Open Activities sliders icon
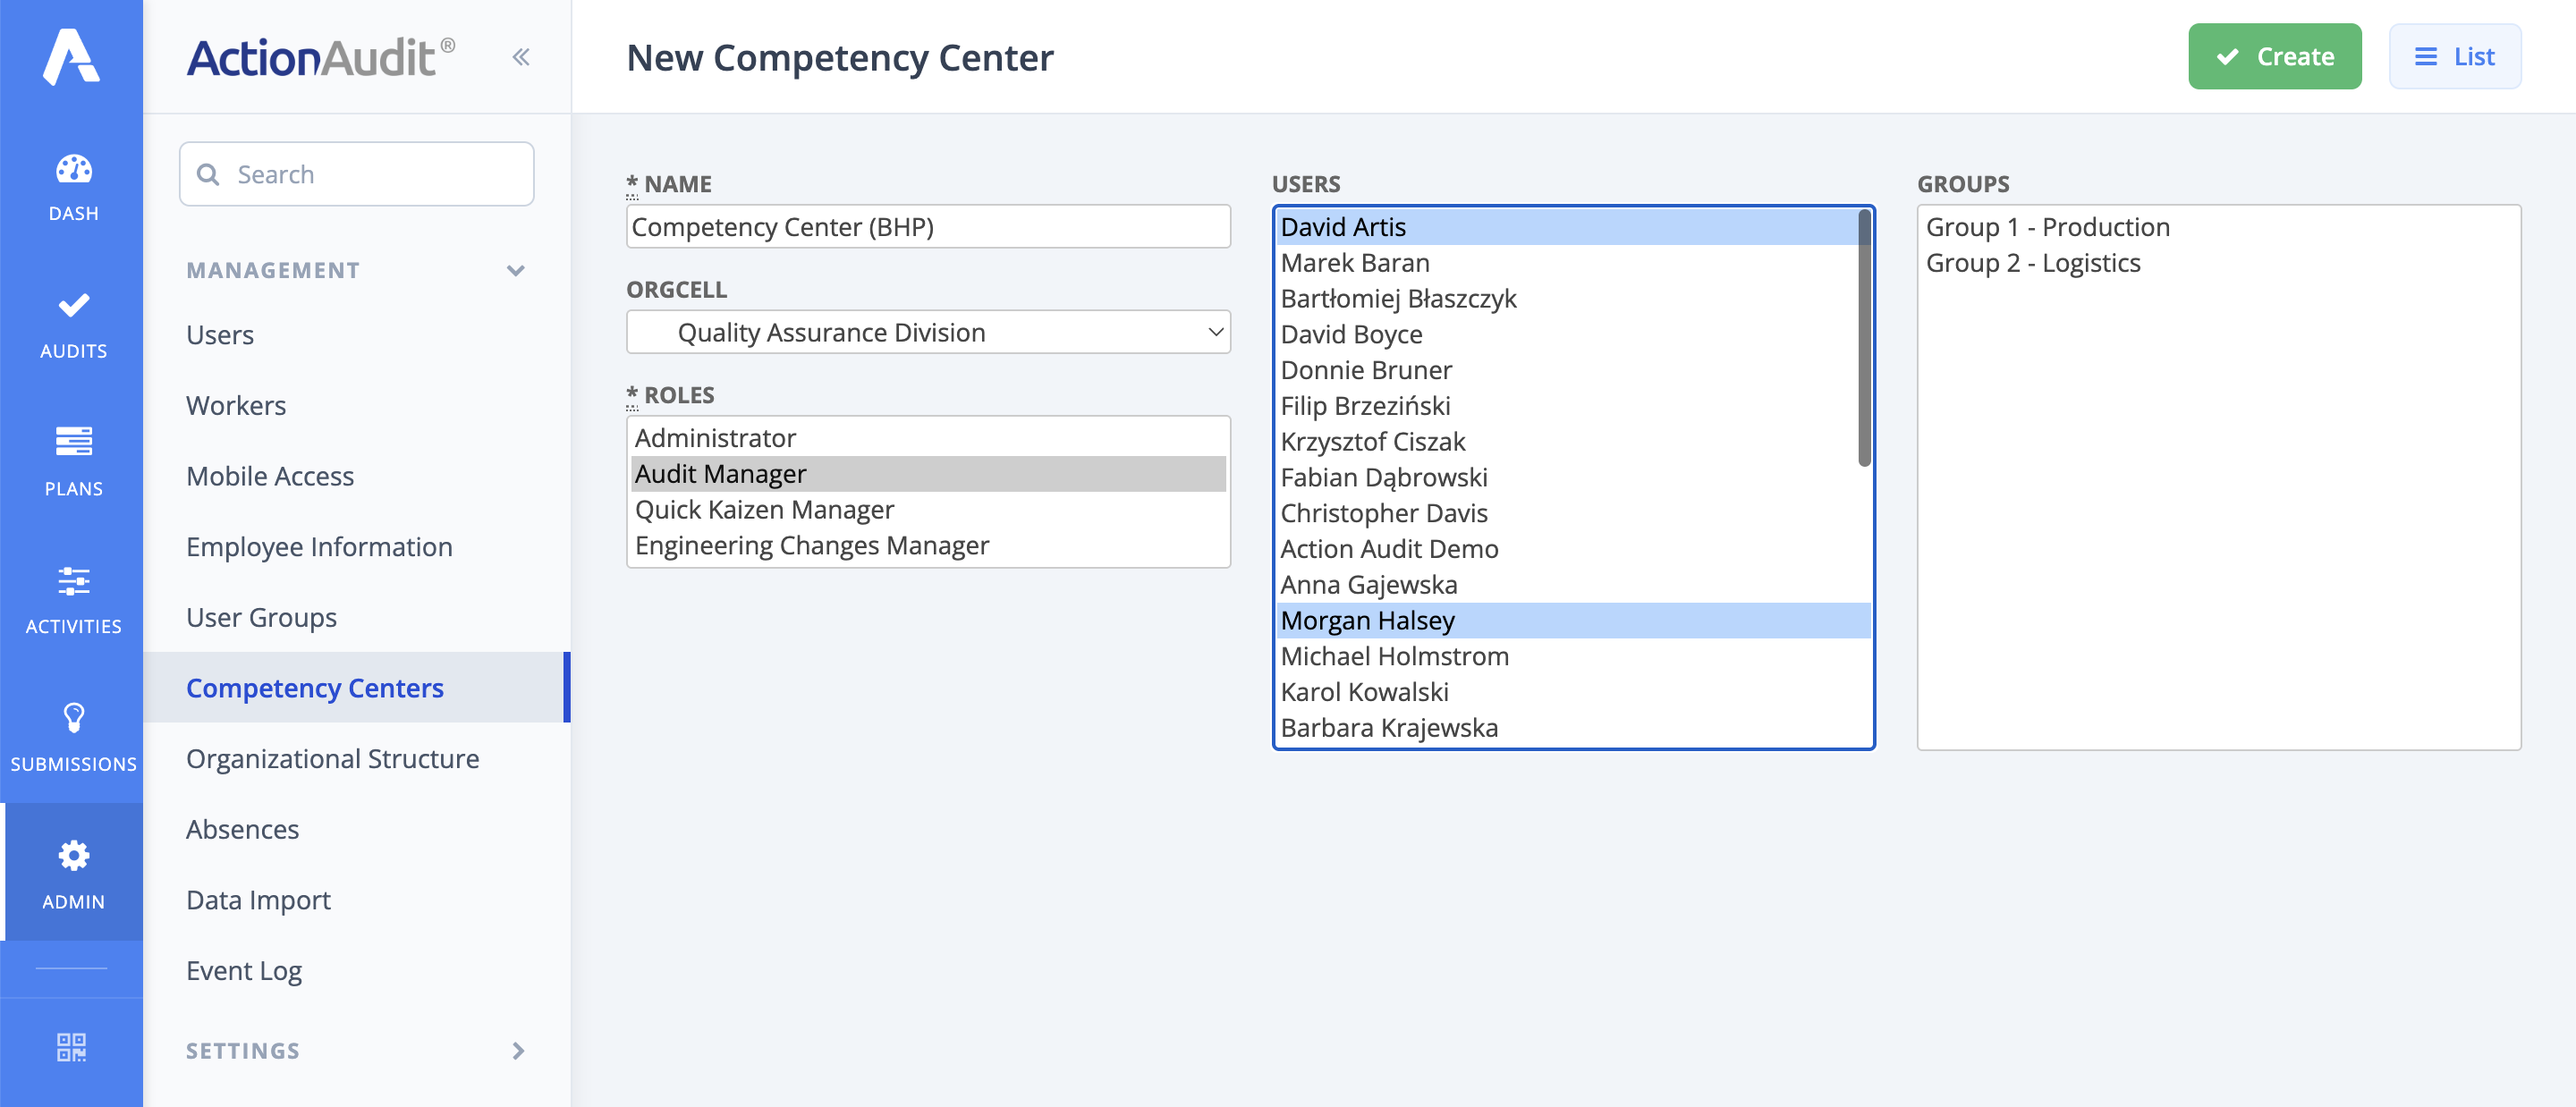 [73, 581]
